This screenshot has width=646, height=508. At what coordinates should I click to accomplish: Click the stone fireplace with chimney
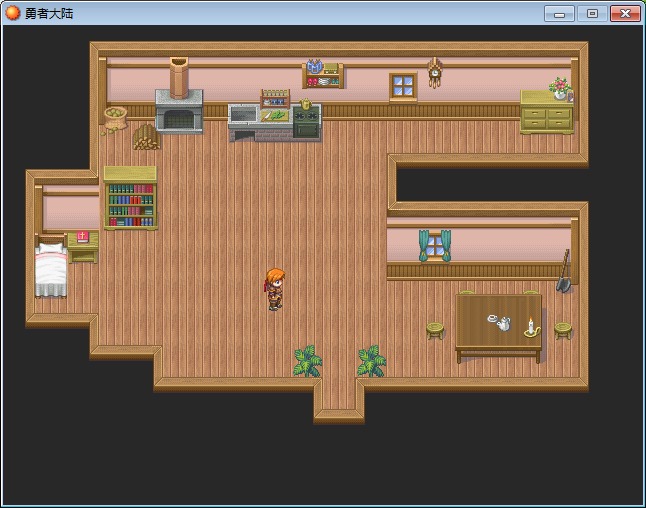(179, 96)
